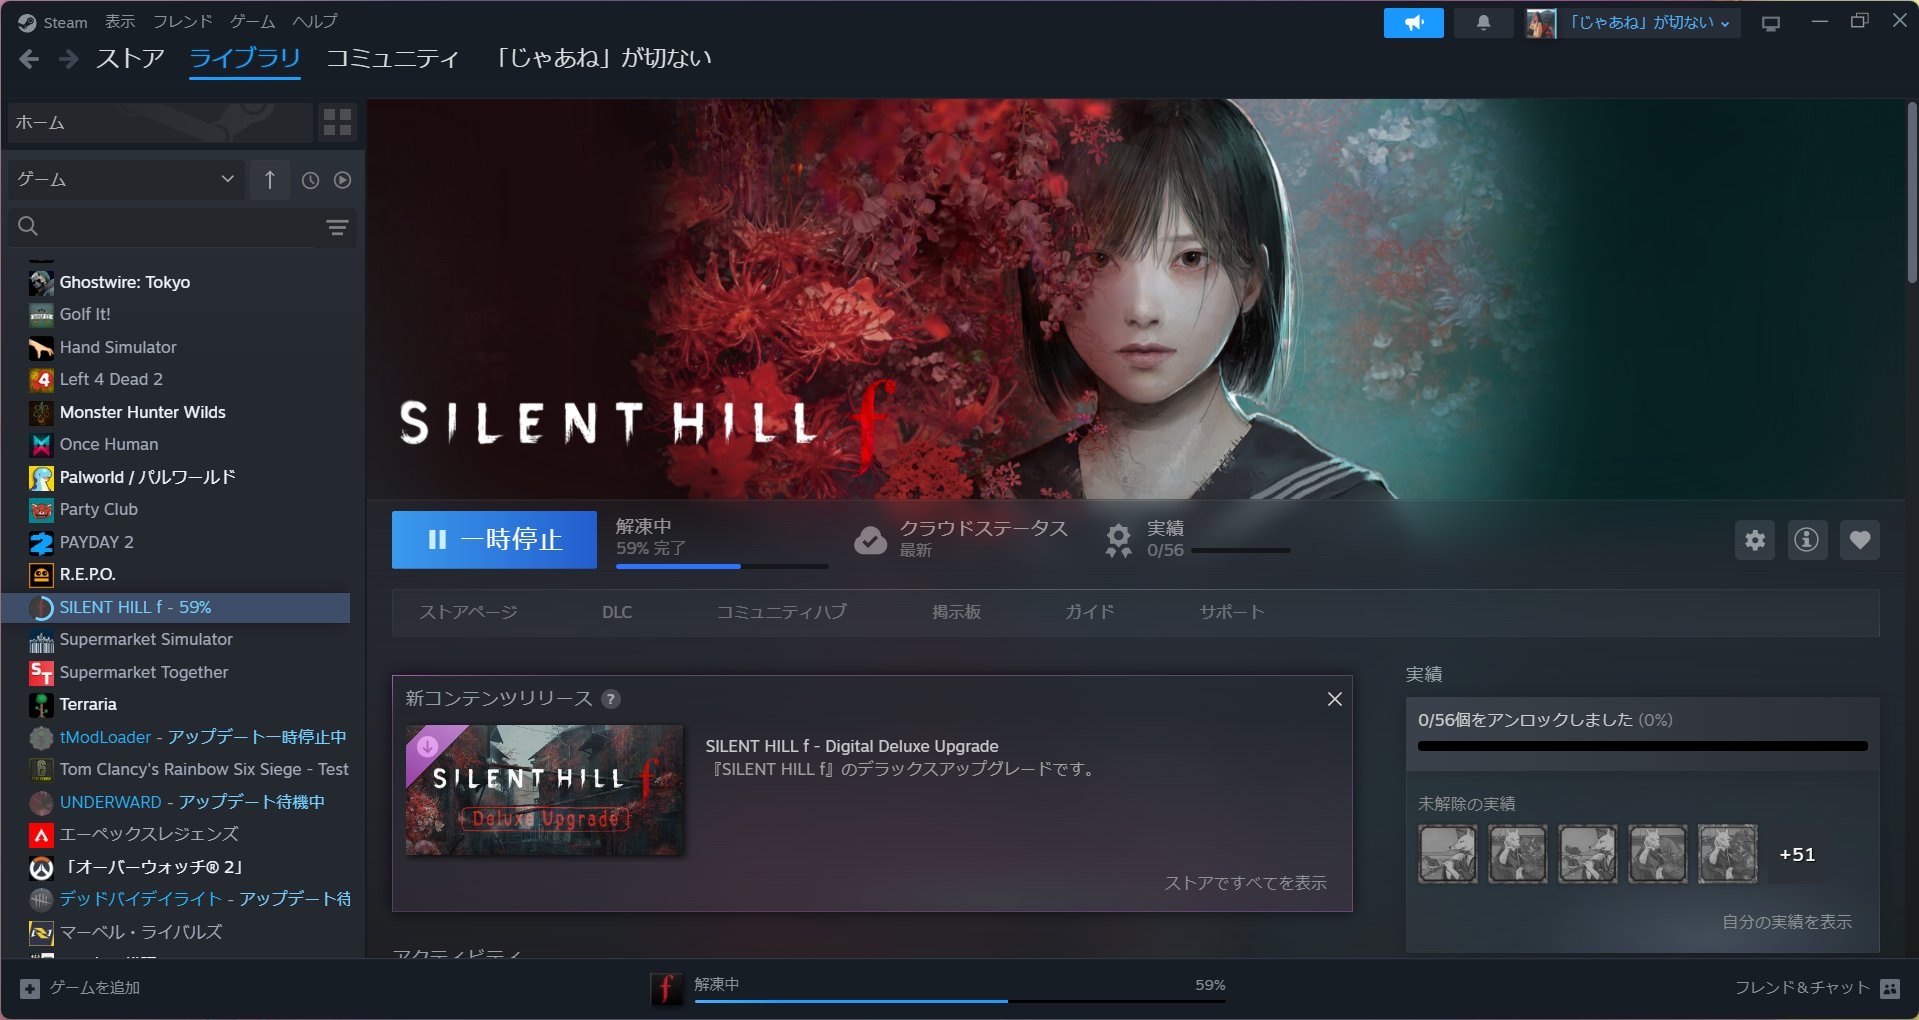The image size is (1919, 1020).
Task: Toggle ready-to-play filter icon
Action: click(x=342, y=181)
